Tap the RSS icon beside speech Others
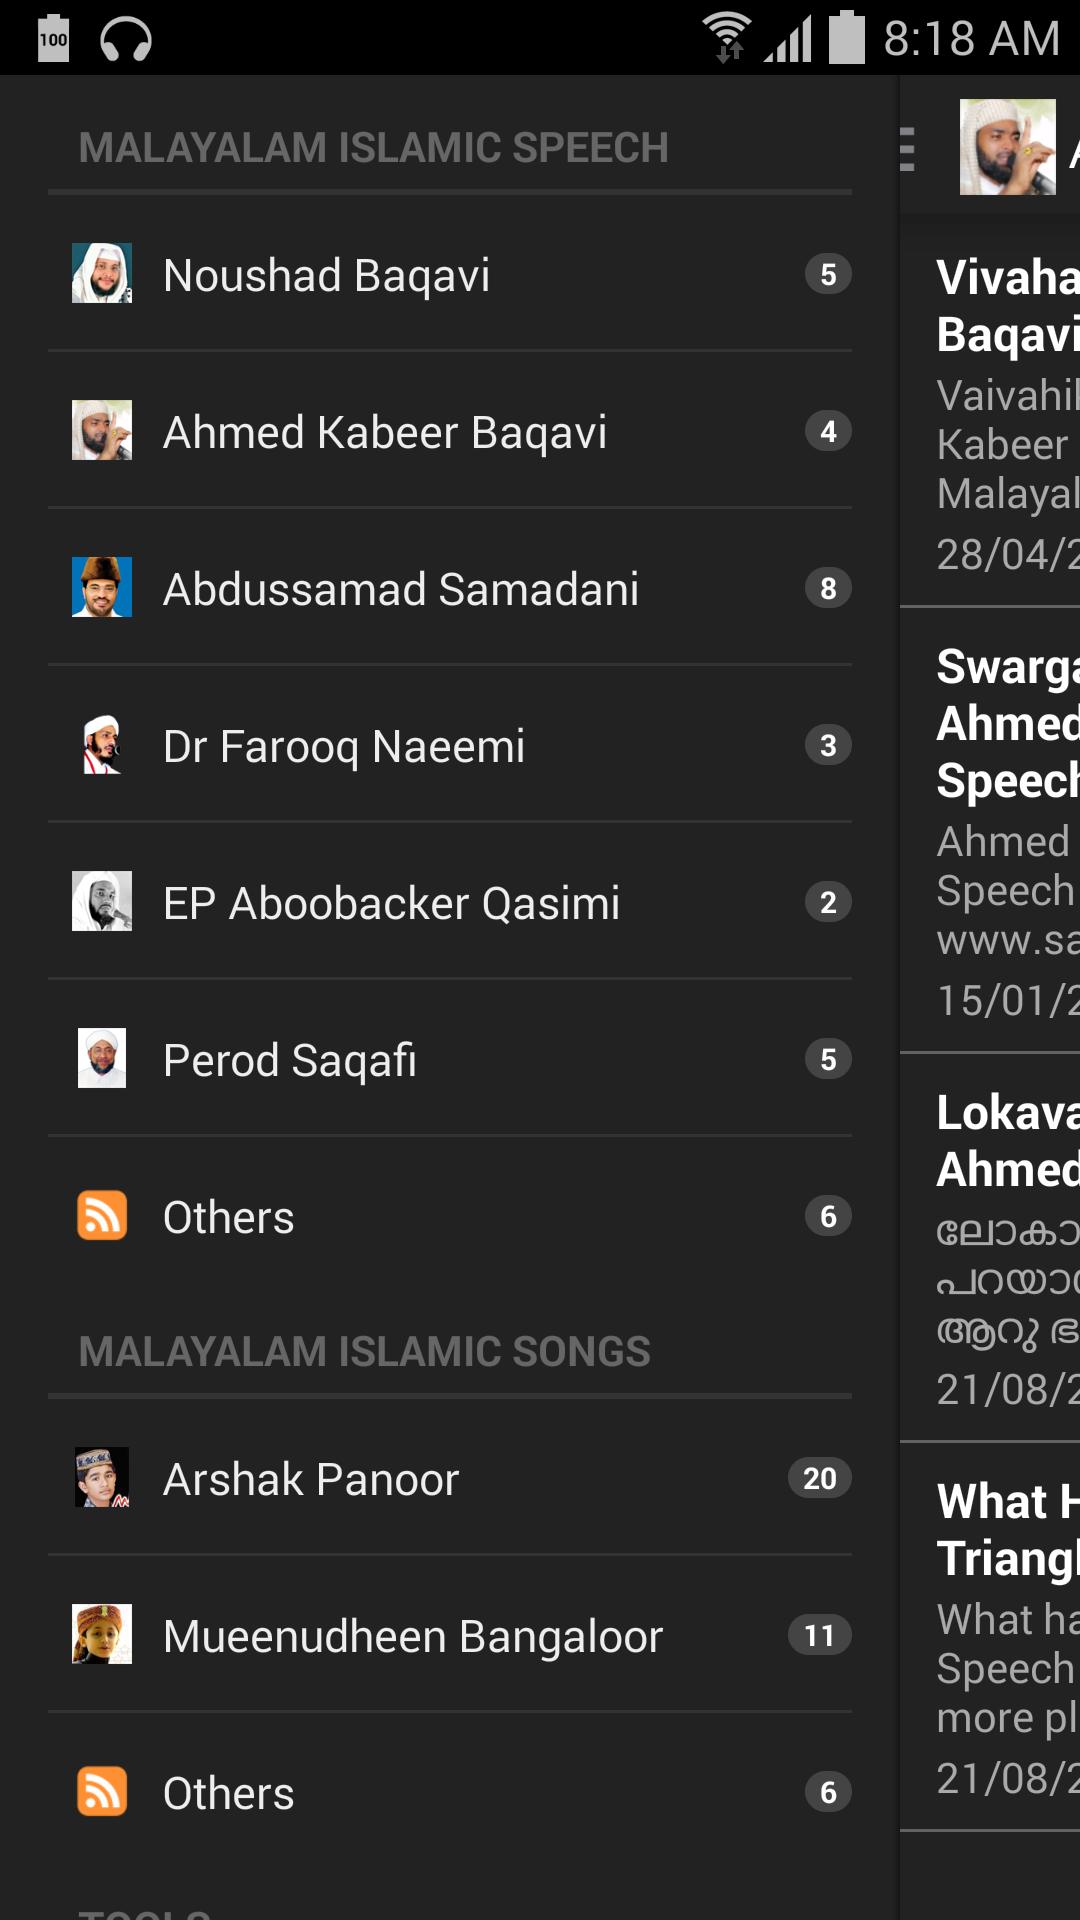1080x1920 pixels. pyautogui.click(x=102, y=1216)
